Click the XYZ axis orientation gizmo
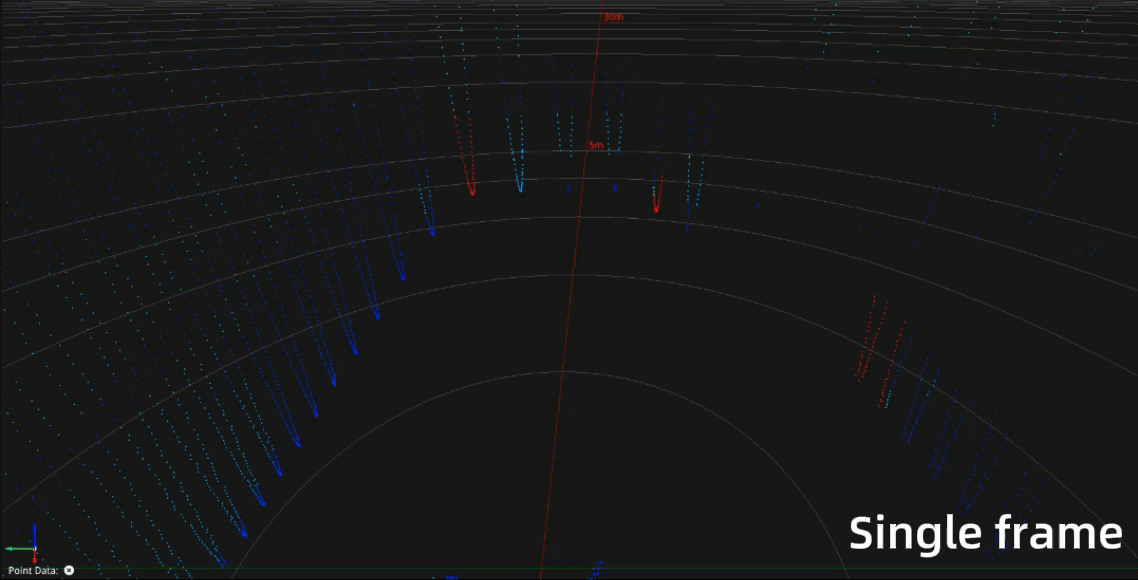This screenshot has height=580, width=1138. click(x=22, y=544)
